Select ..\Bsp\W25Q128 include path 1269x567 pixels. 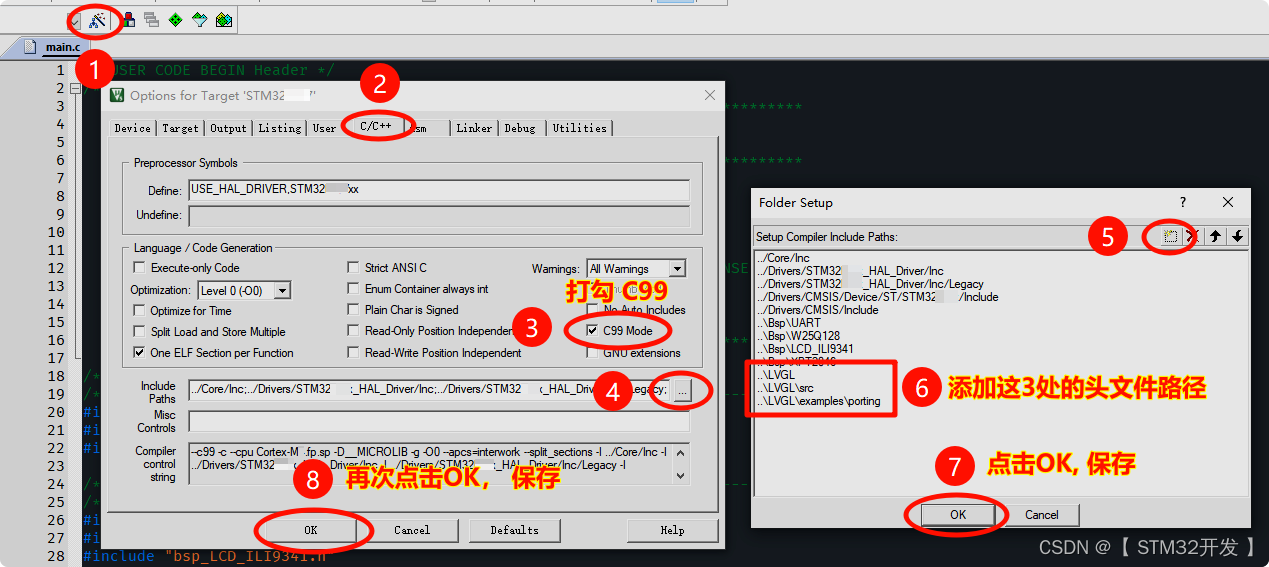(x=798, y=336)
